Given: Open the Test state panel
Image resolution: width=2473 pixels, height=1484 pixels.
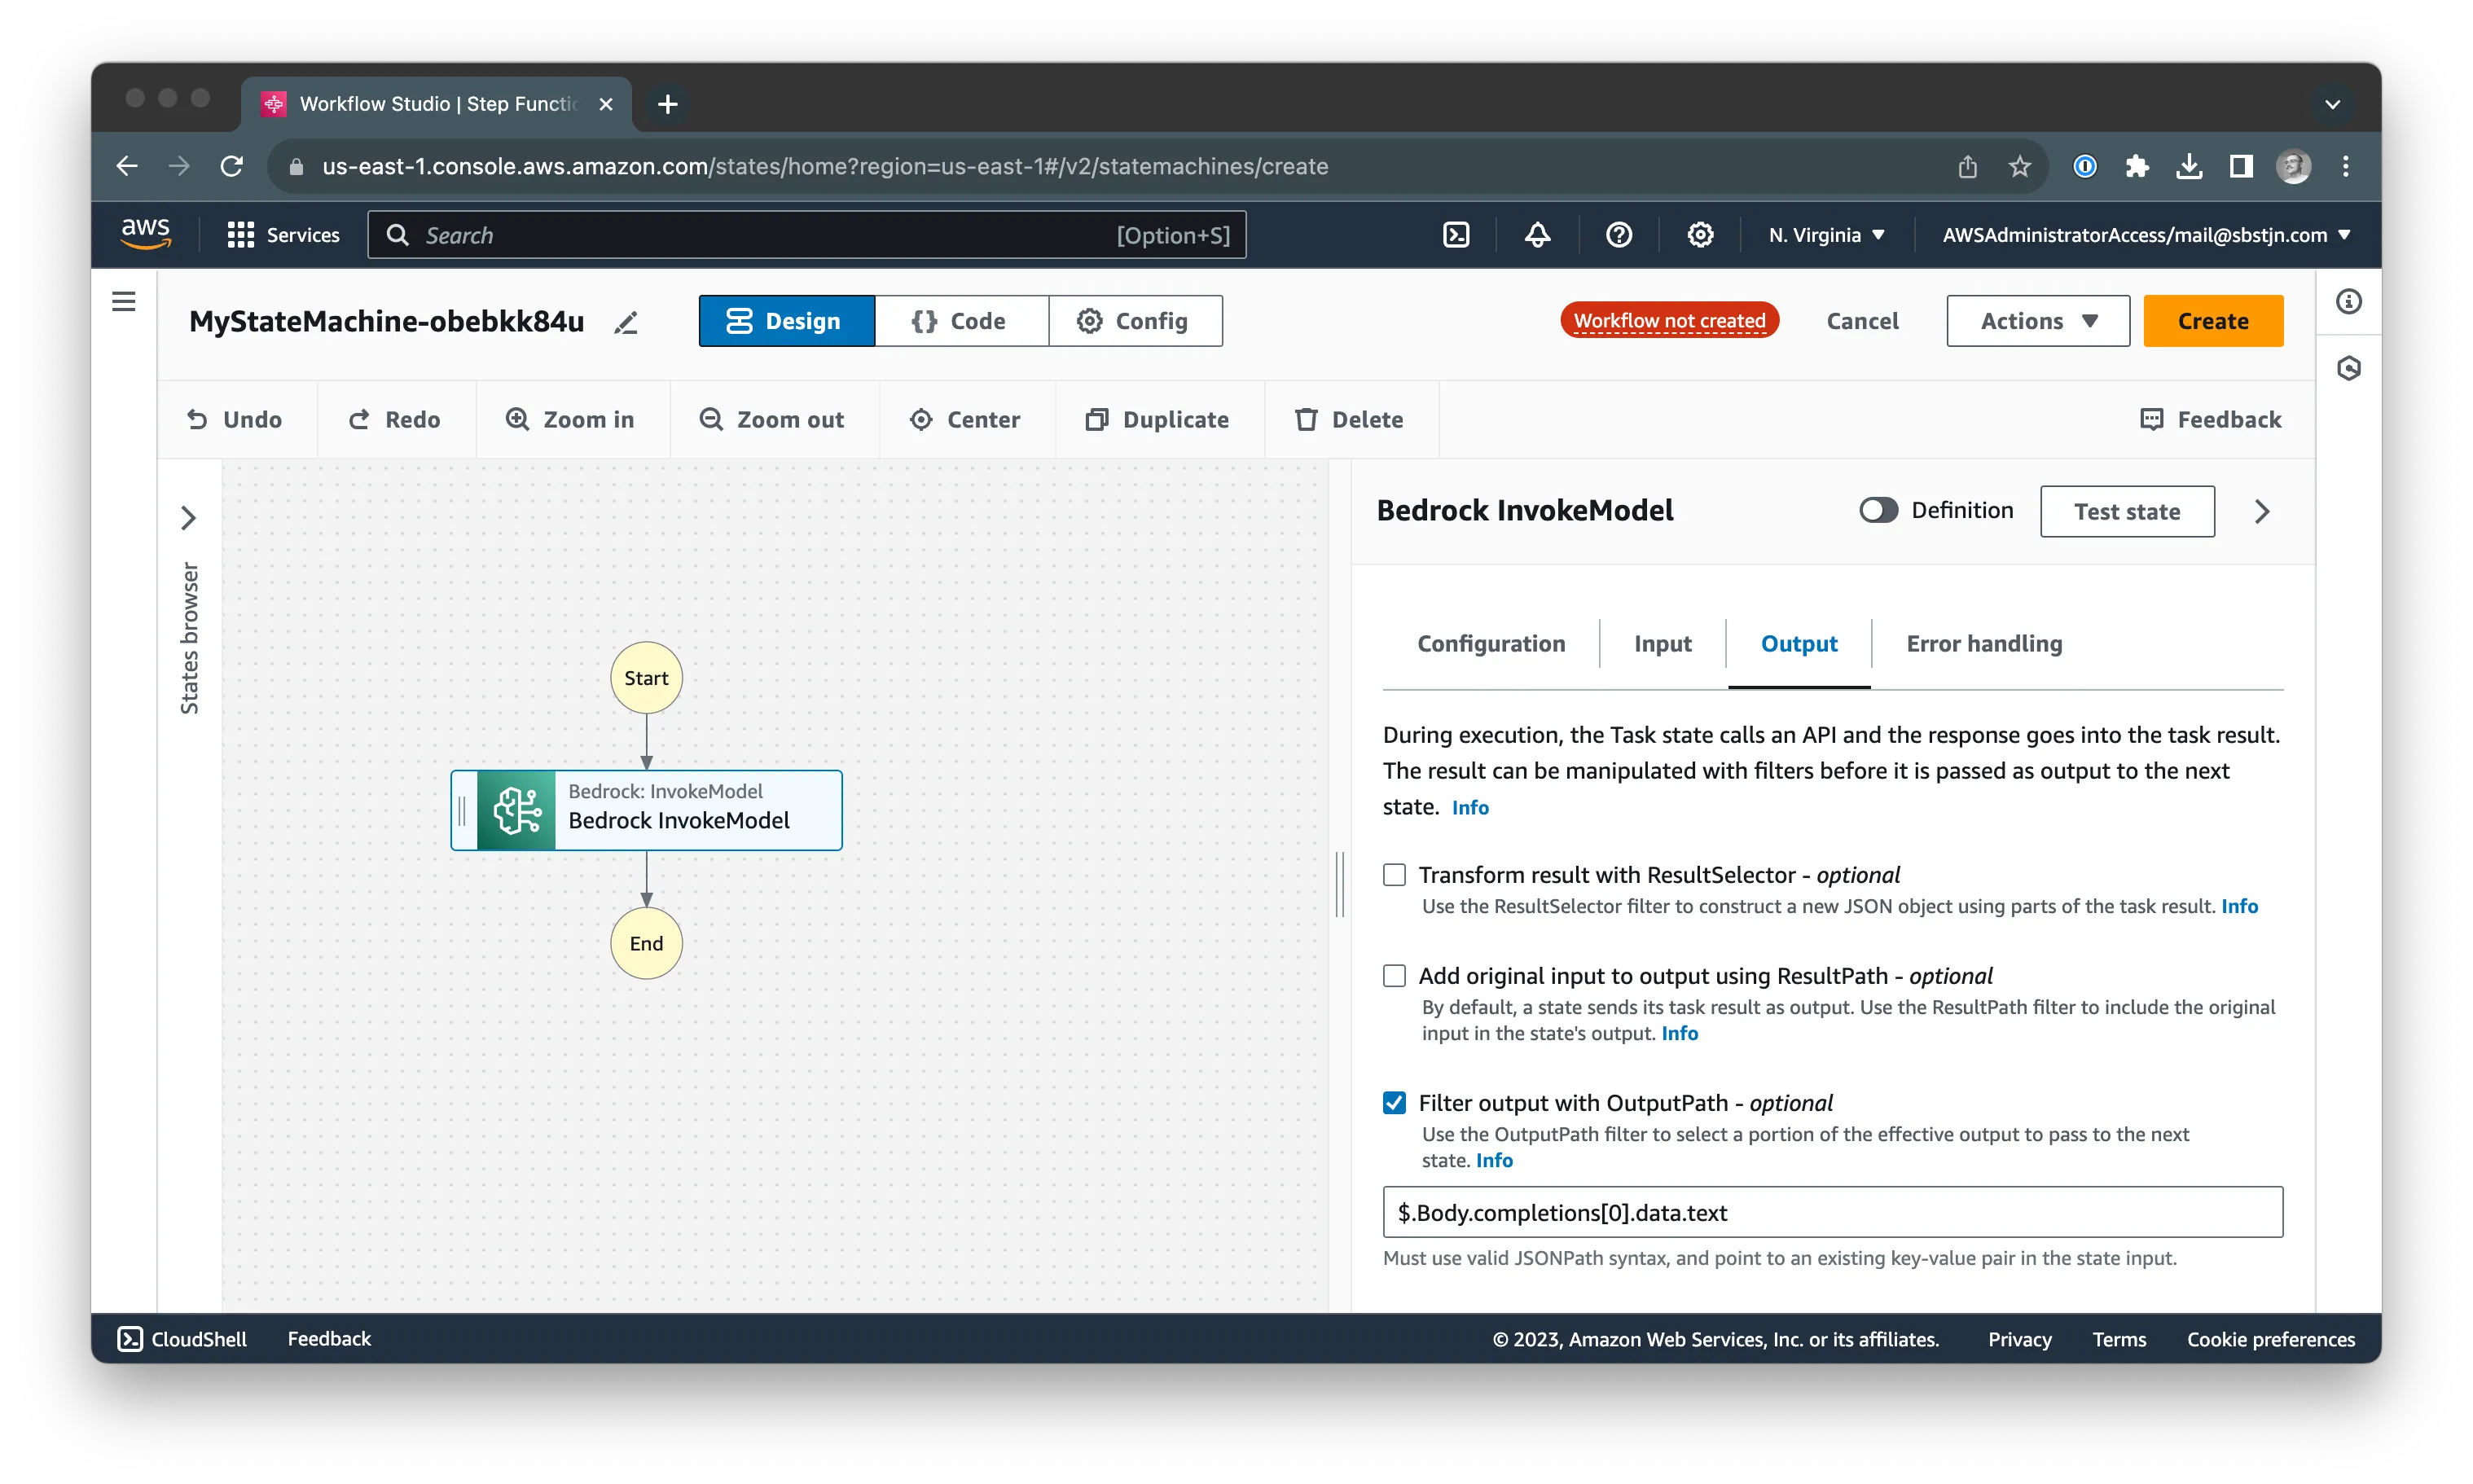Looking at the screenshot, I should (x=2126, y=511).
